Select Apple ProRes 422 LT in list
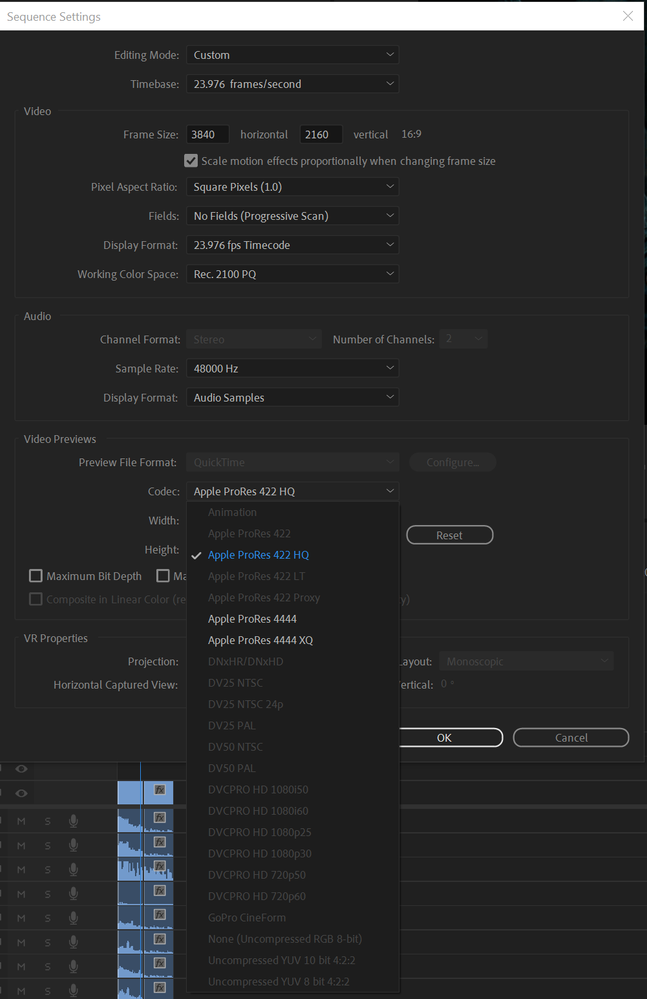647x999 pixels. (293, 576)
